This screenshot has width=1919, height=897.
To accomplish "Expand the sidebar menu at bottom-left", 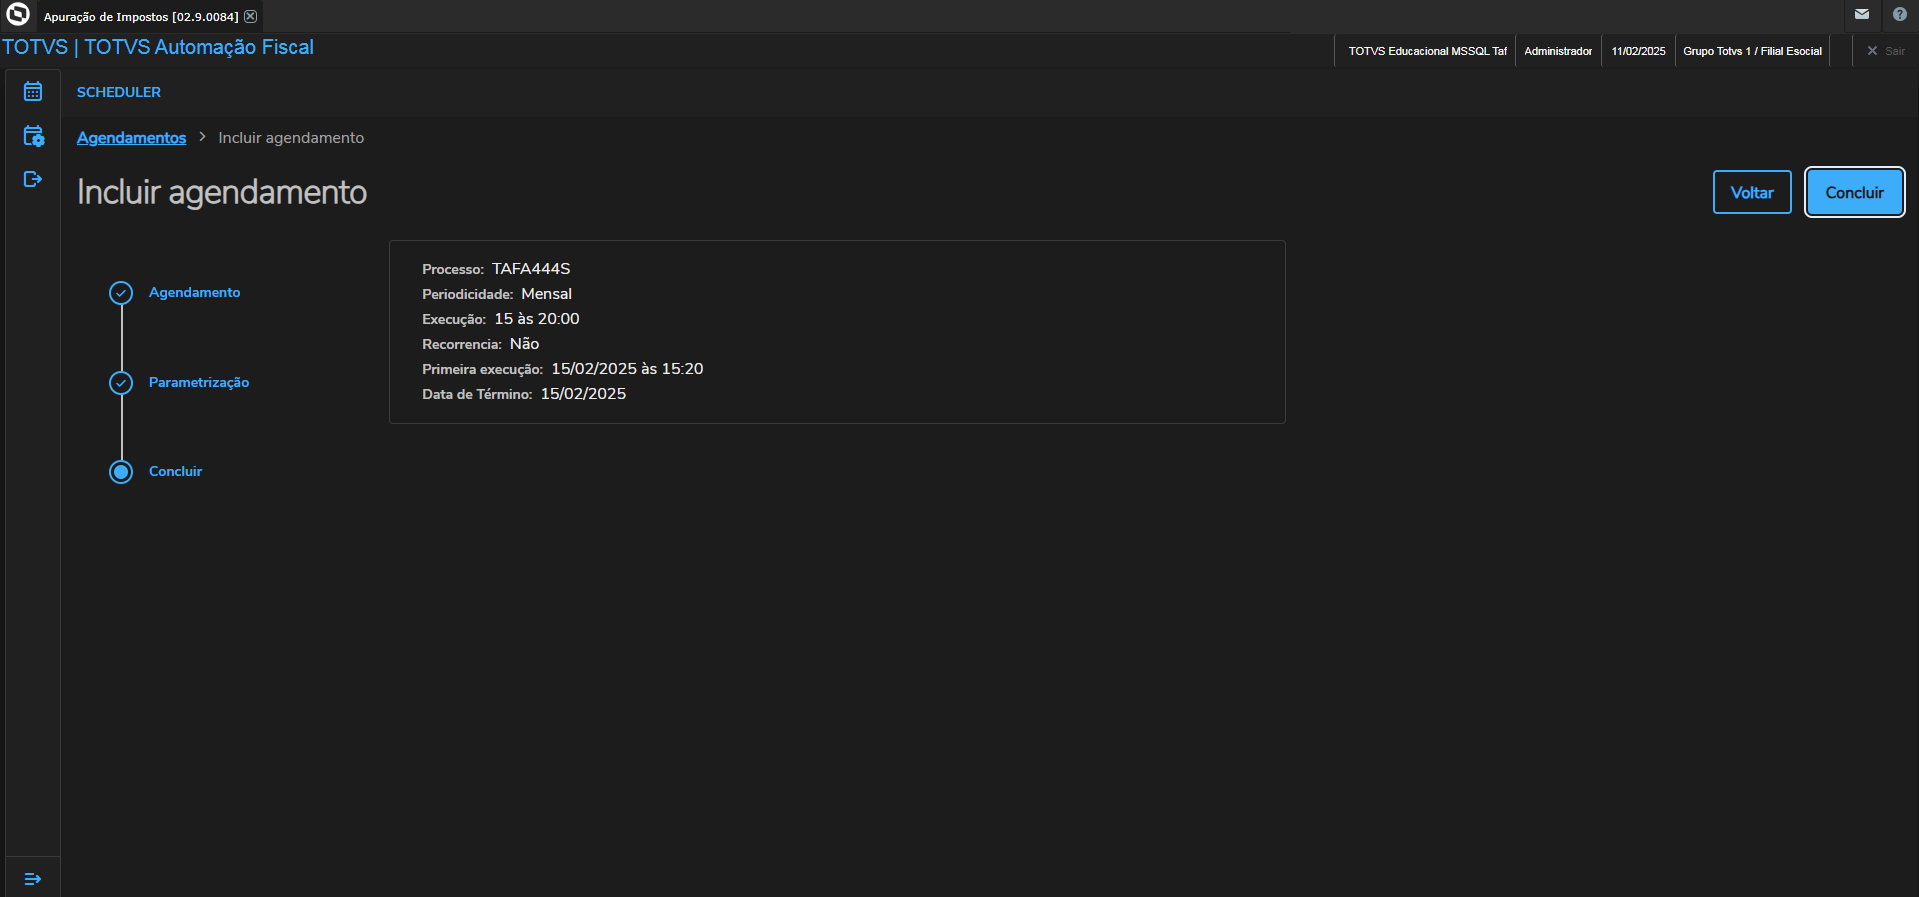I will (33, 879).
